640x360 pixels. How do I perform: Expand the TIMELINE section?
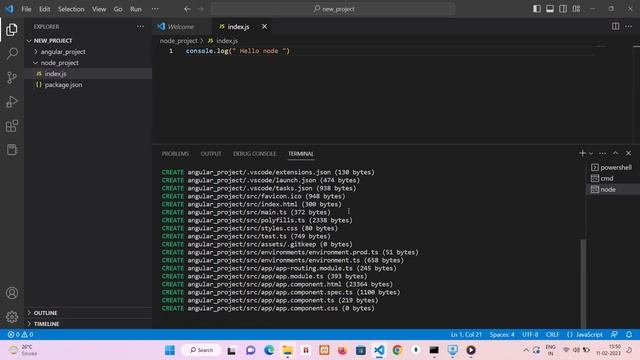(88, 324)
